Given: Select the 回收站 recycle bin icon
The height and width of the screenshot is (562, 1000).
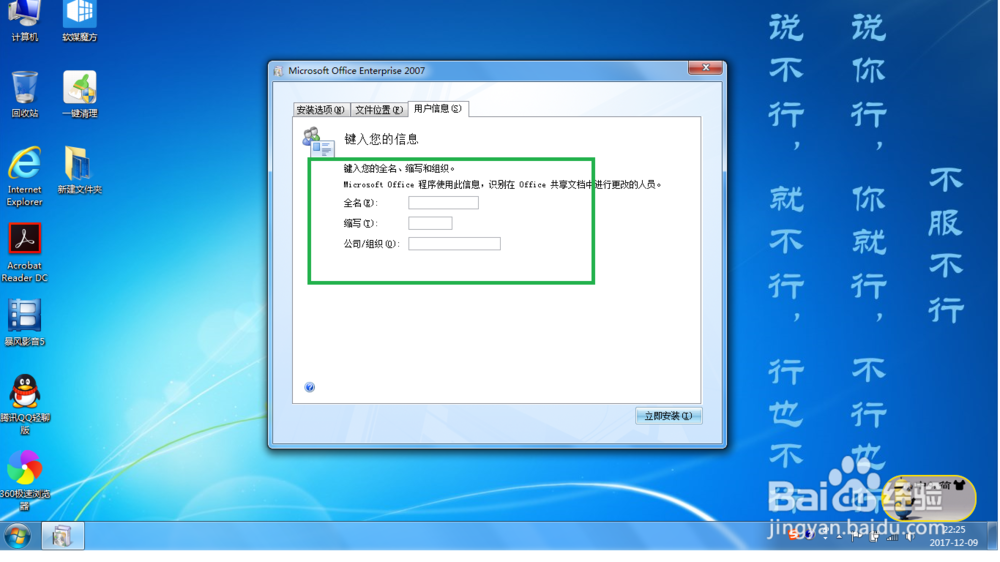Looking at the screenshot, I should click(24, 94).
